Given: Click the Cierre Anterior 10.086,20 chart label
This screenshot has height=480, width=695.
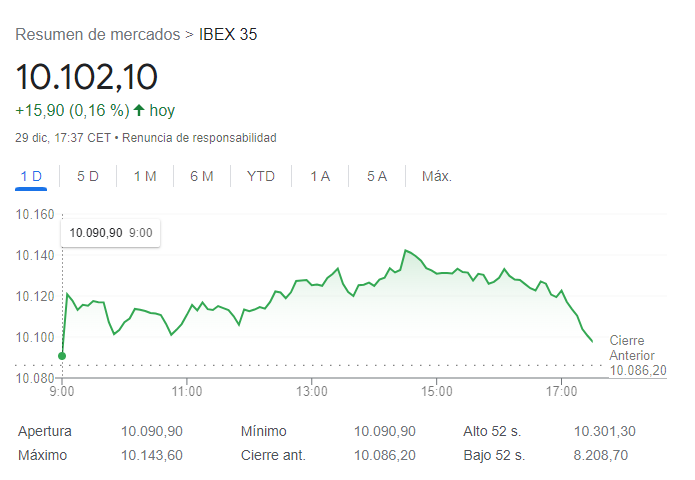Looking at the screenshot, I should [x=637, y=355].
